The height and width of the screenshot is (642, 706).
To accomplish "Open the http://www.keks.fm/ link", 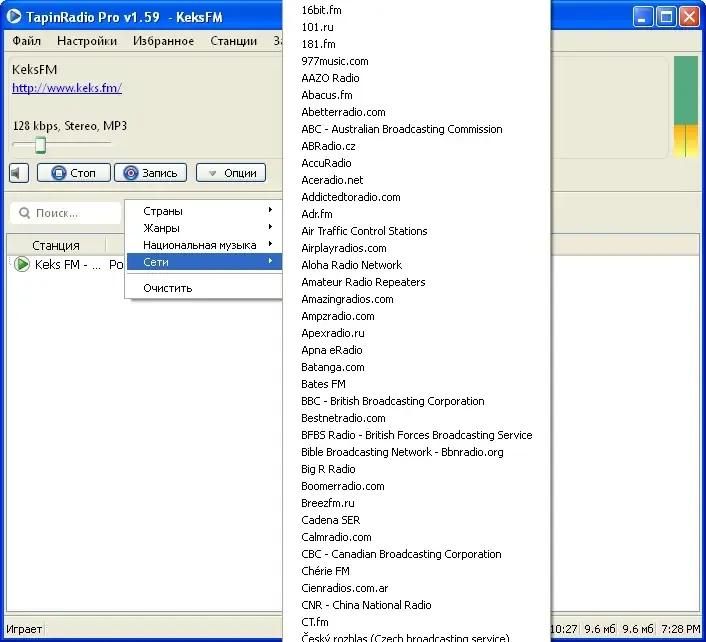I will [x=67, y=87].
